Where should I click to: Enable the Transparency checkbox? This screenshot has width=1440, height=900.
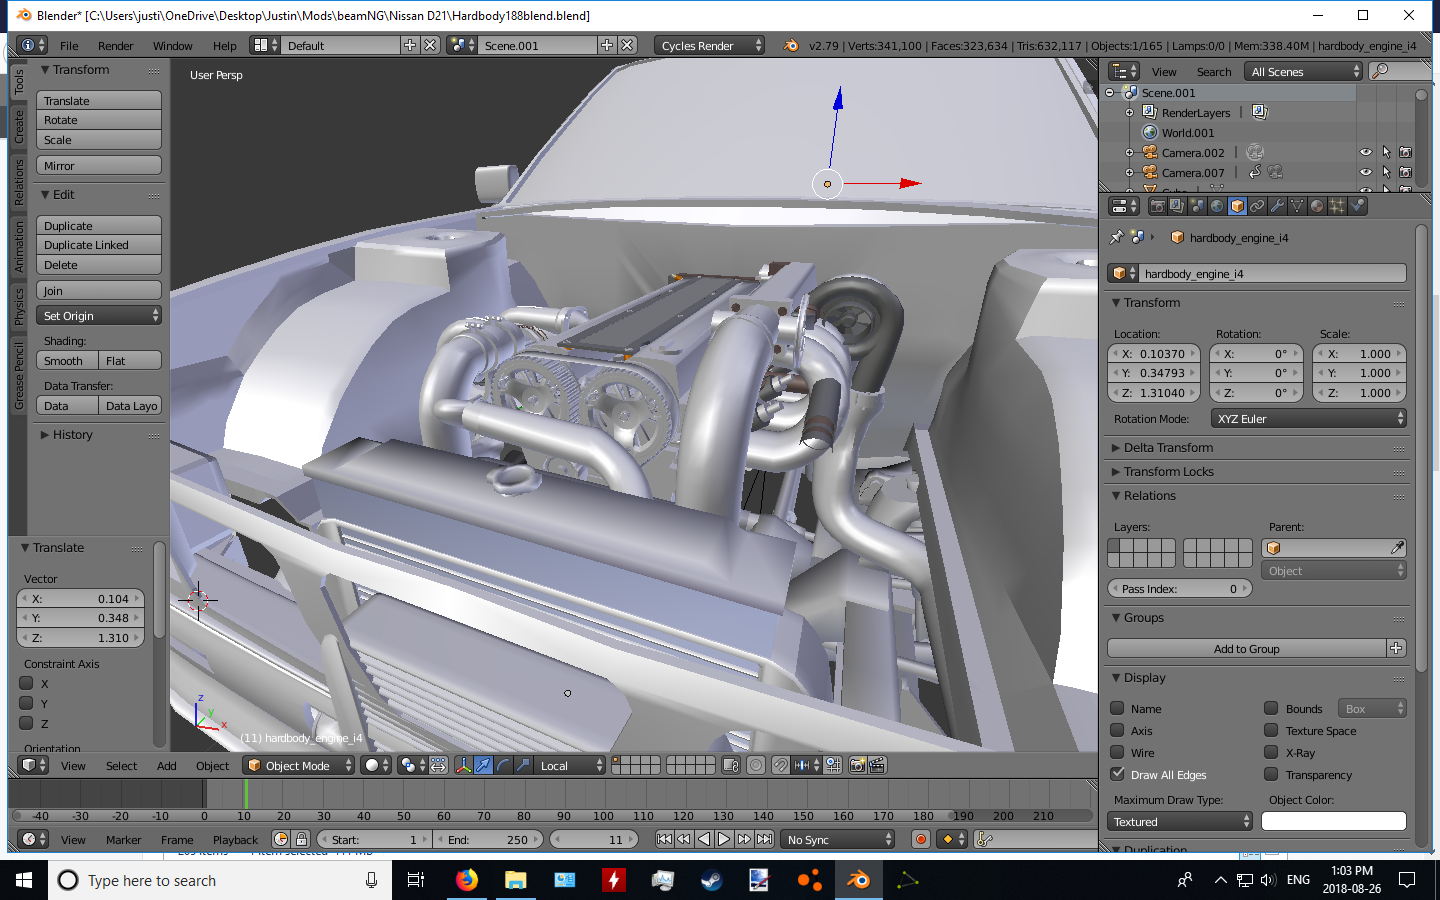tap(1271, 774)
